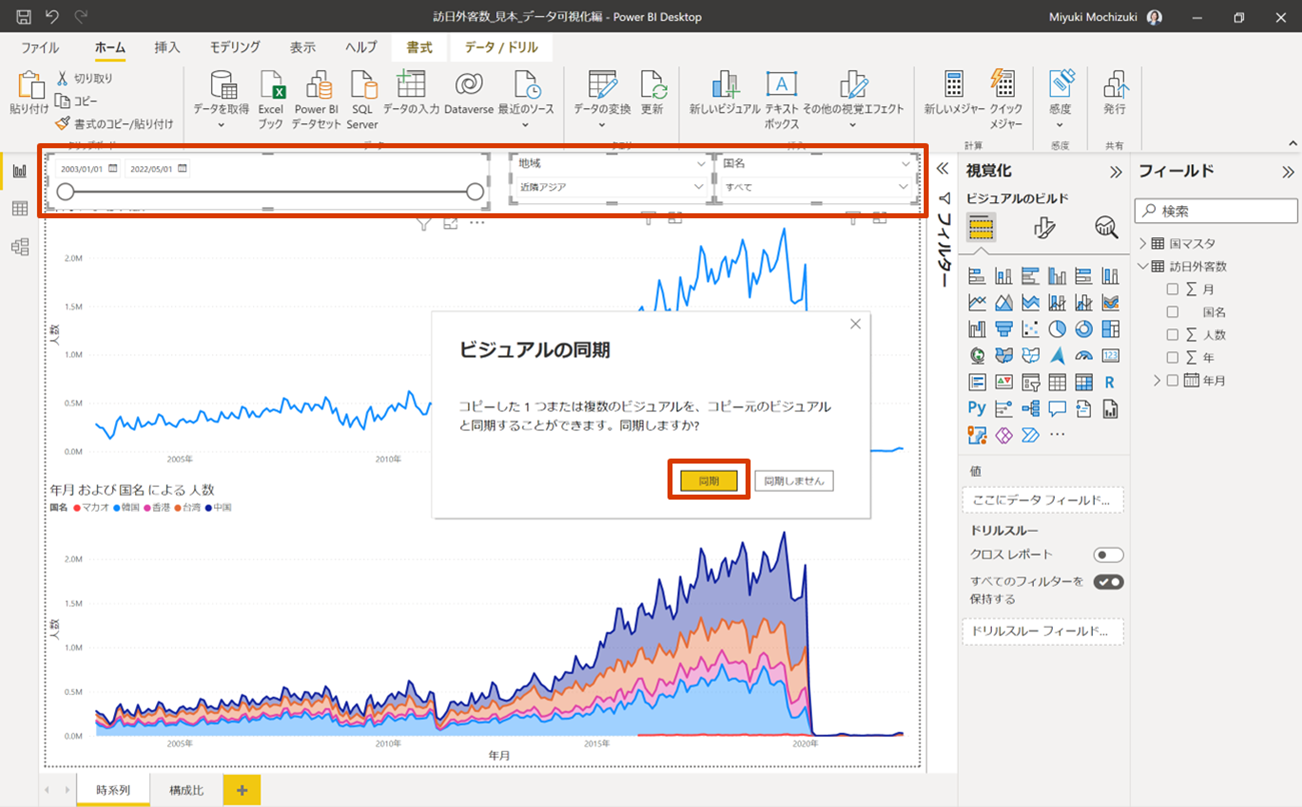The width and height of the screenshot is (1302, 807).
Task: Add a new page with plus button
Action: click(242, 790)
